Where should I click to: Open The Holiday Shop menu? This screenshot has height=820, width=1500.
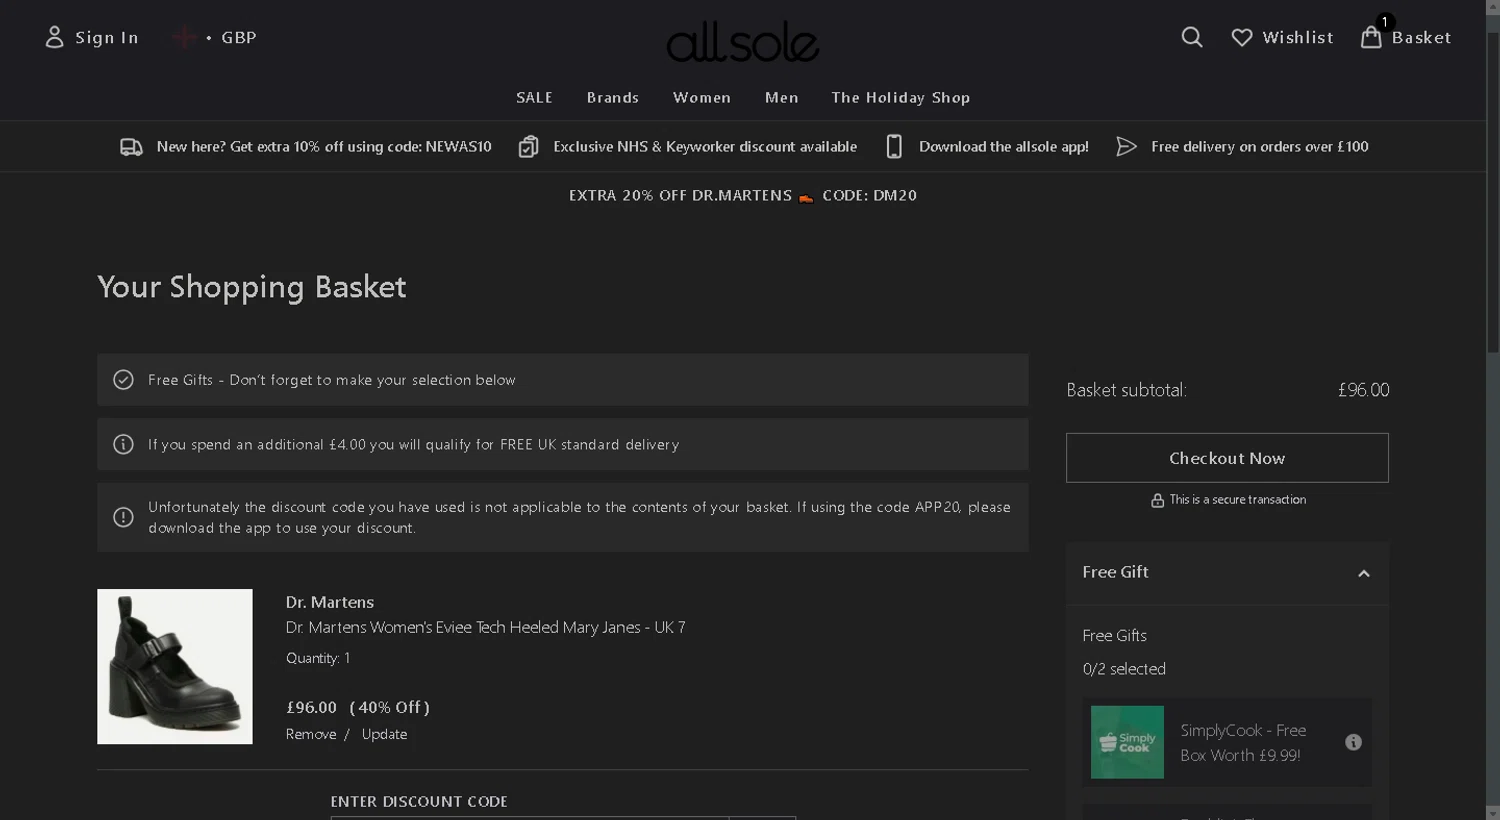click(x=901, y=97)
